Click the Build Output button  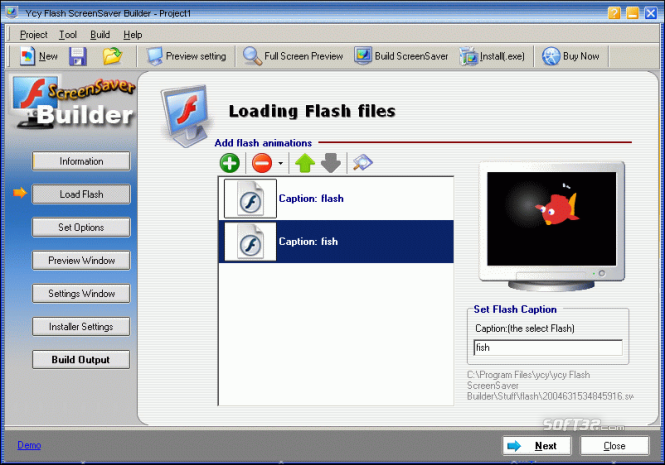coord(81,360)
